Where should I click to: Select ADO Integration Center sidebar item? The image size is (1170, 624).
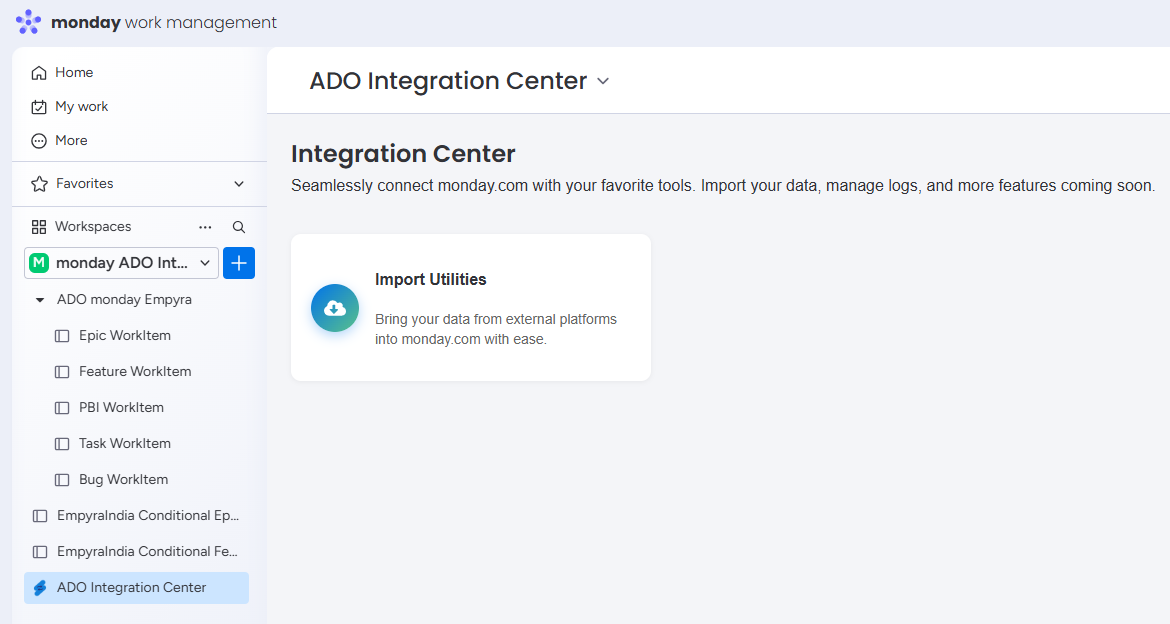tap(137, 588)
